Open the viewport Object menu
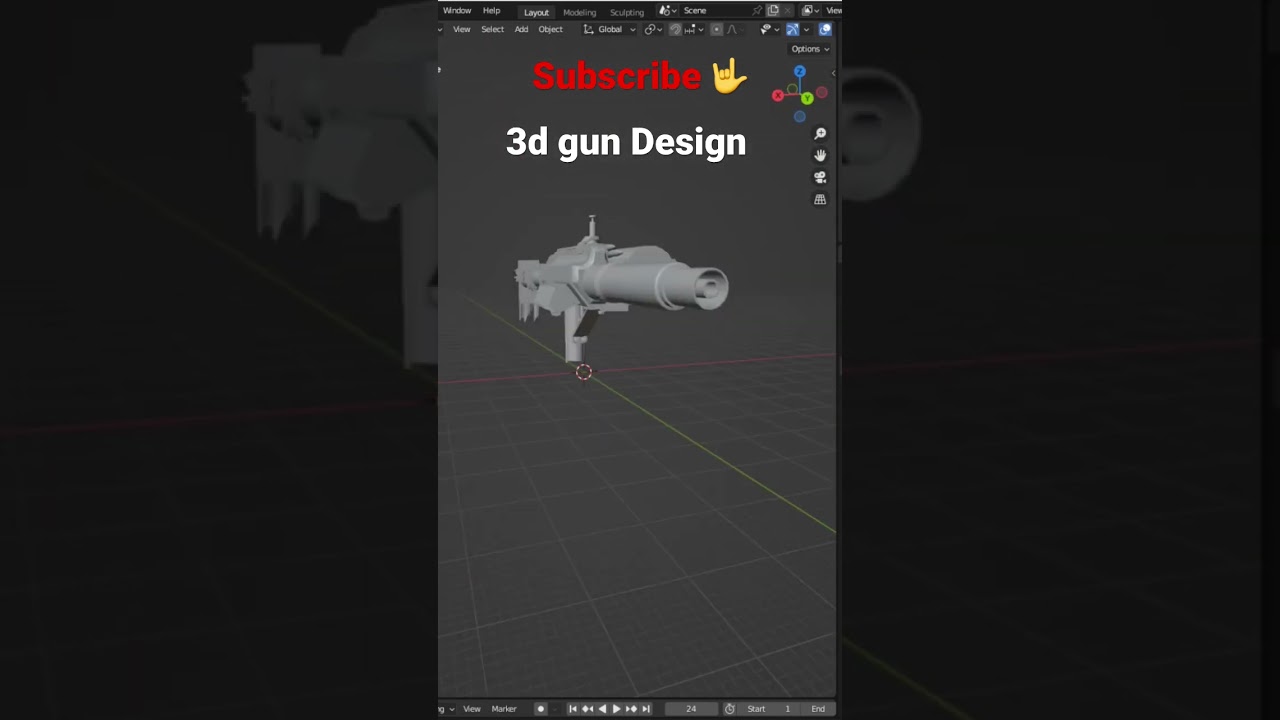The height and width of the screenshot is (720, 1280). (551, 29)
